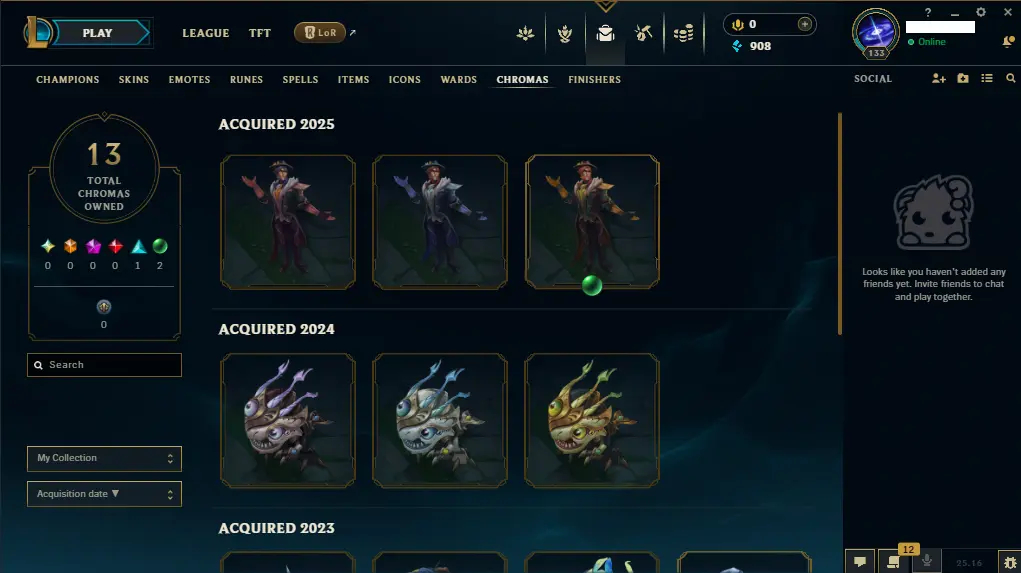
Task: Click the notification bell icon
Action: pyautogui.click(x=1008, y=42)
